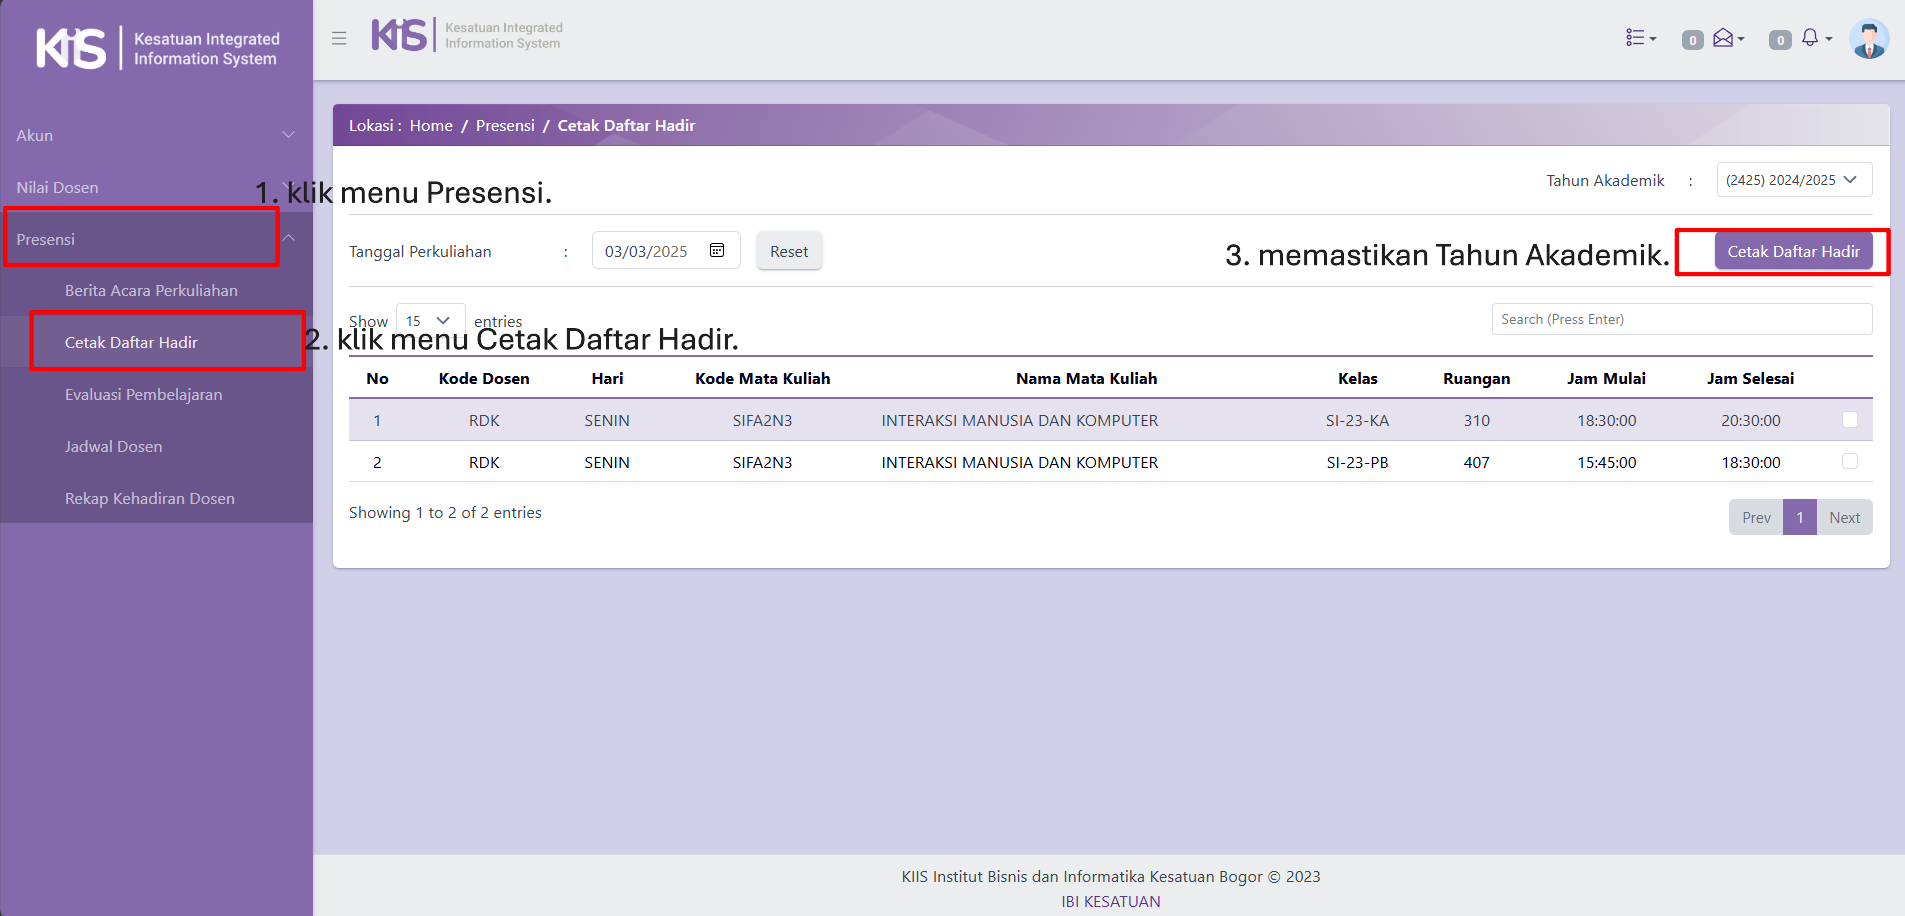
Task: Open the Tahun Akademik dropdown
Action: pyautogui.click(x=1793, y=180)
